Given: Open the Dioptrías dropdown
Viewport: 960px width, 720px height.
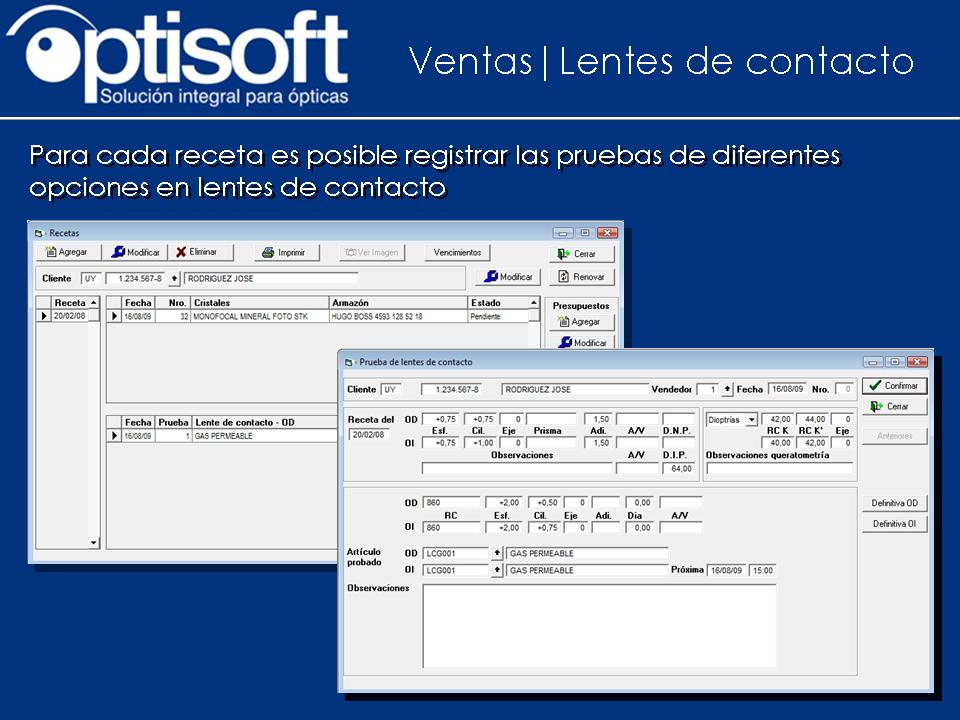Looking at the screenshot, I should [751, 417].
